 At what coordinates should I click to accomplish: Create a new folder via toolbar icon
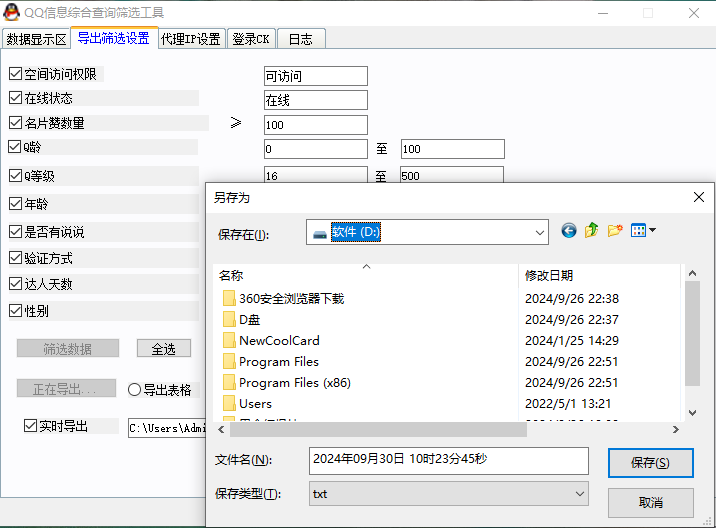pos(615,231)
